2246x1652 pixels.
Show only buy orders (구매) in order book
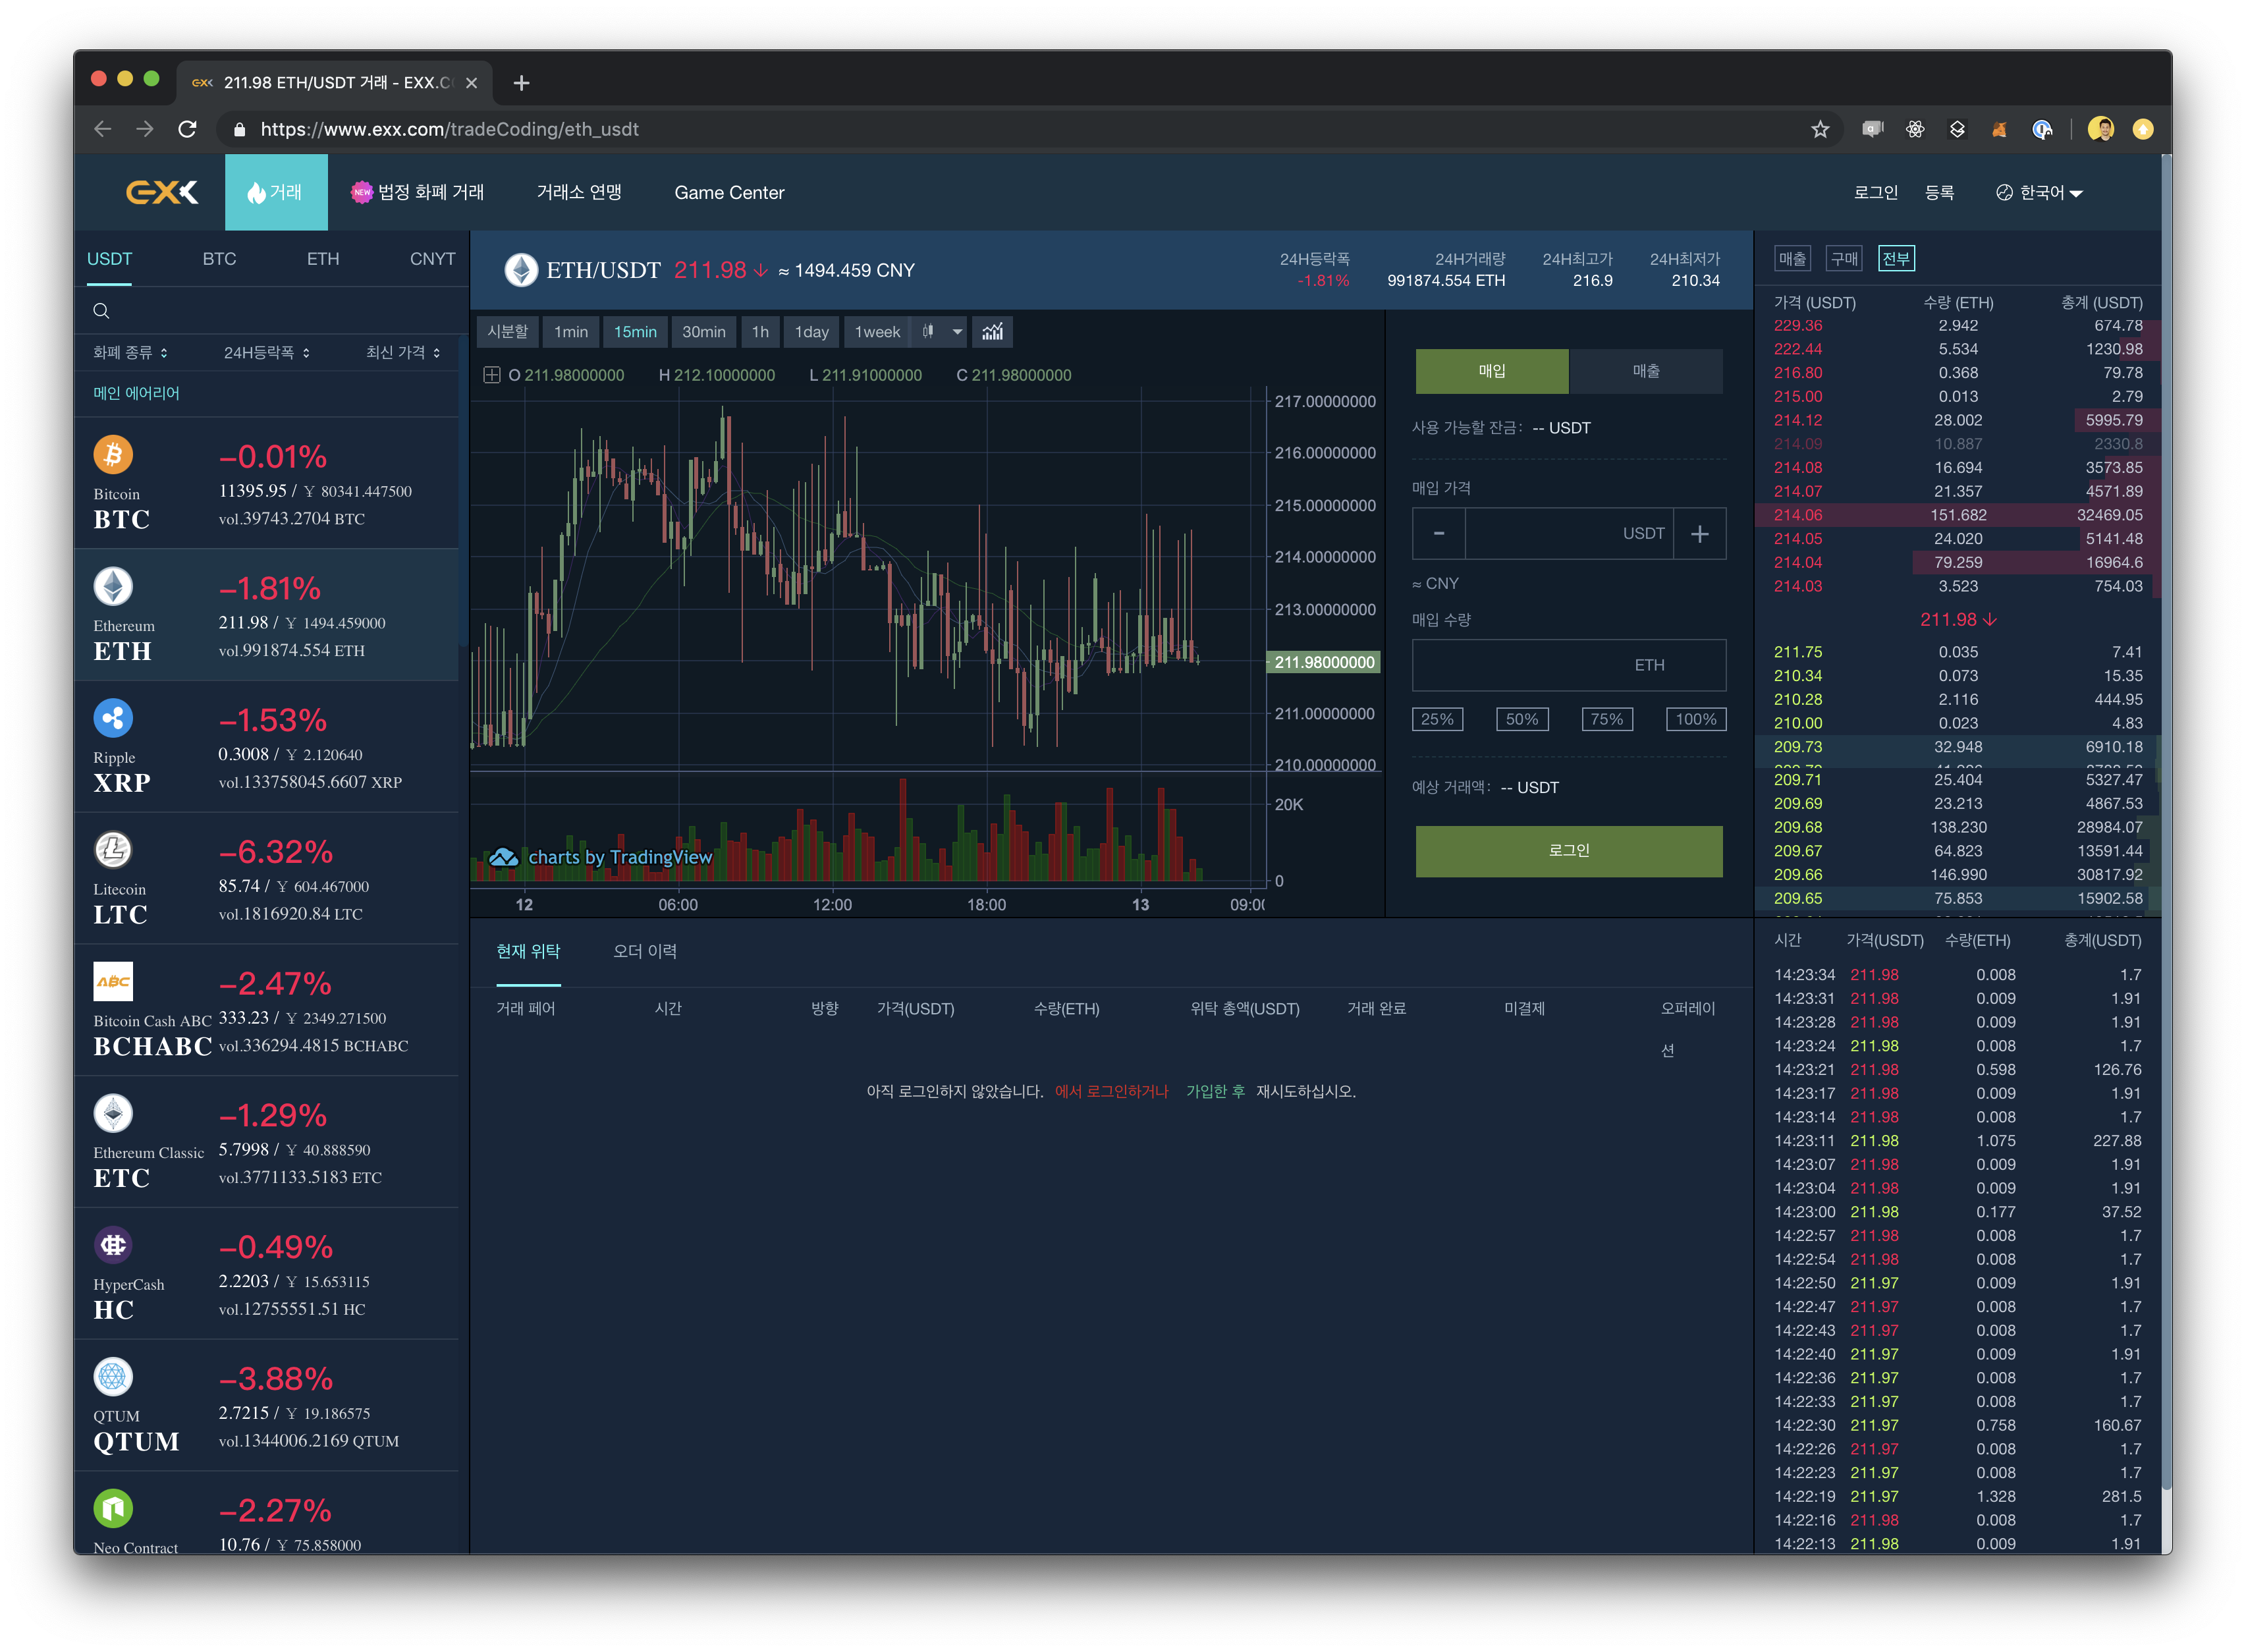point(1844,259)
